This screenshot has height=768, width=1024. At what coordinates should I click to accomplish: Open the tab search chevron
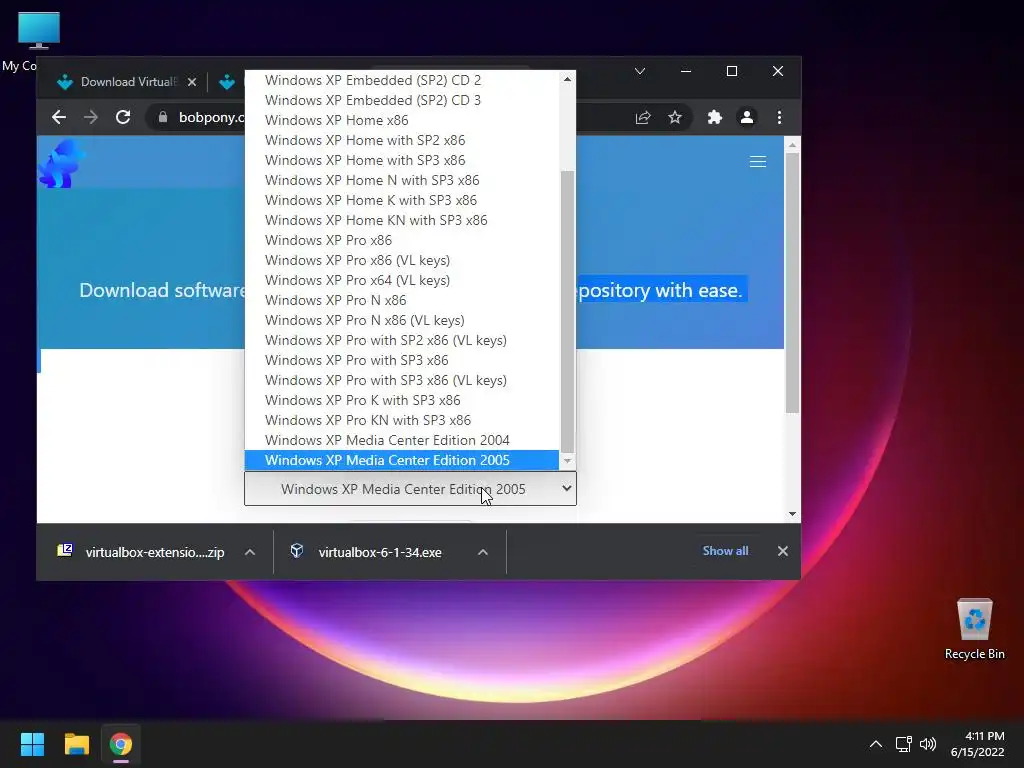click(640, 71)
